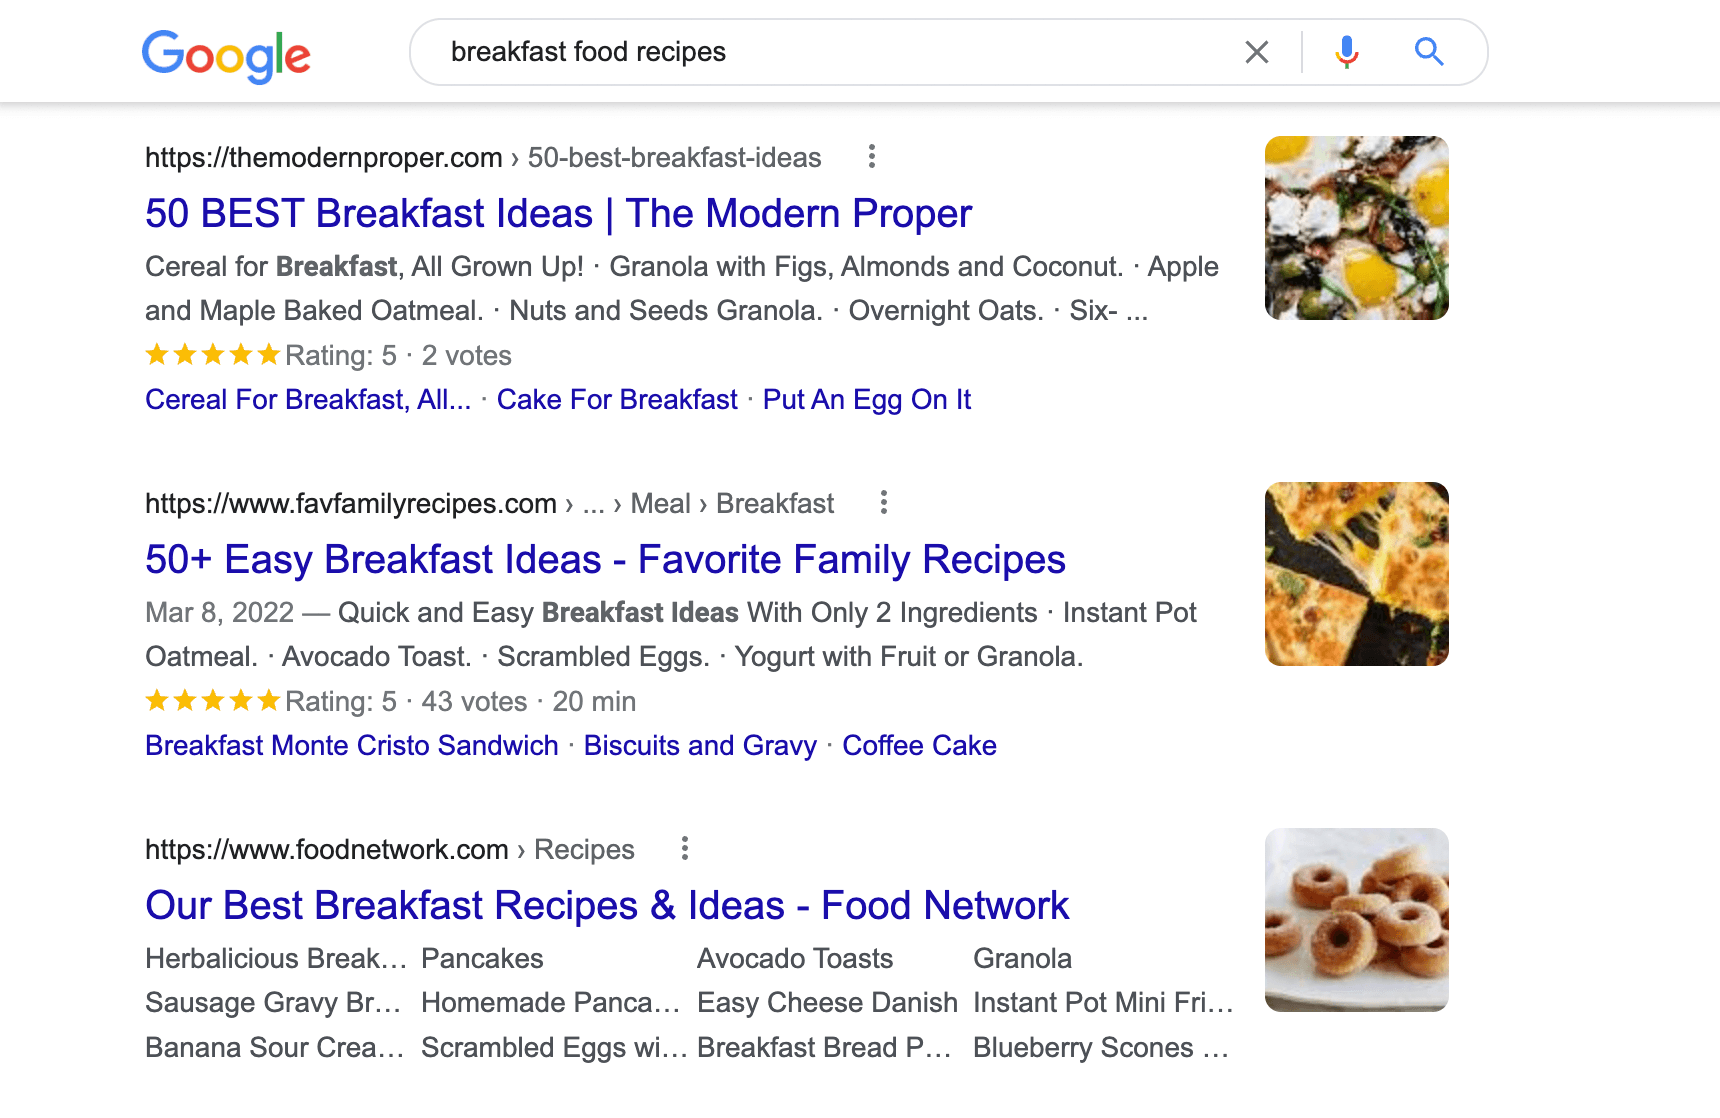The width and height of the screenshot is (1720, 1118).
Task: Click the blue search magnifier icon
Action: [x=1429, y=52]
